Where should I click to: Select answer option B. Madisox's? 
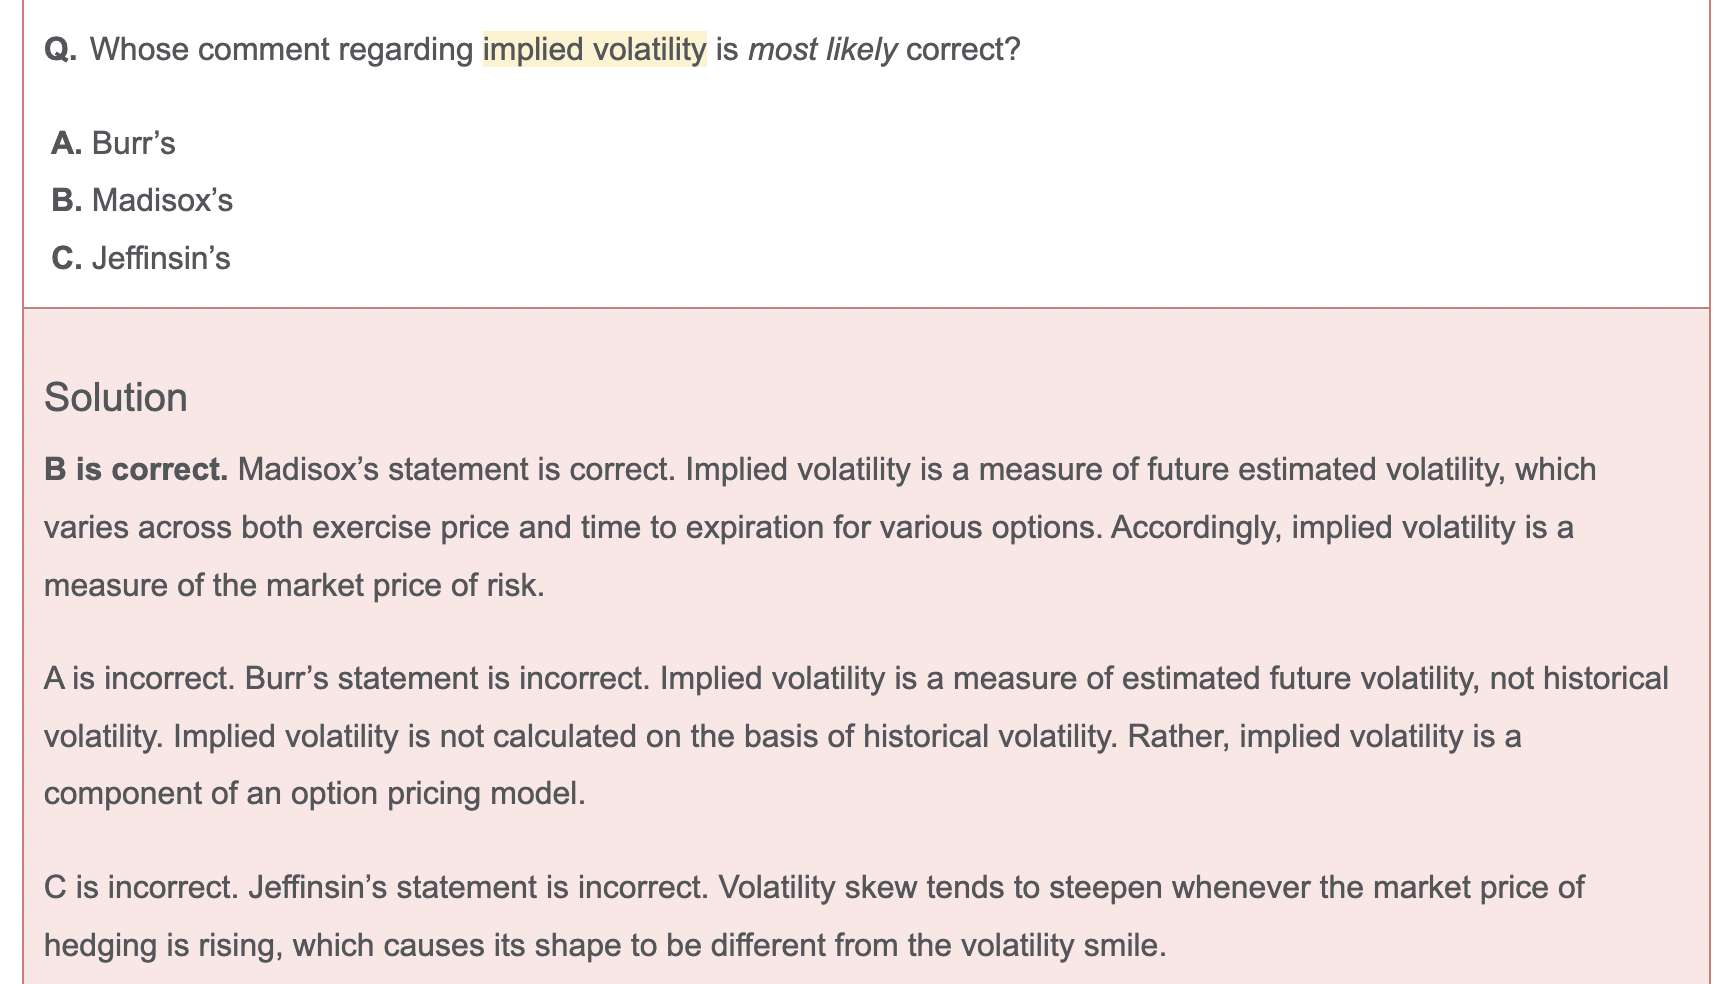142,200
